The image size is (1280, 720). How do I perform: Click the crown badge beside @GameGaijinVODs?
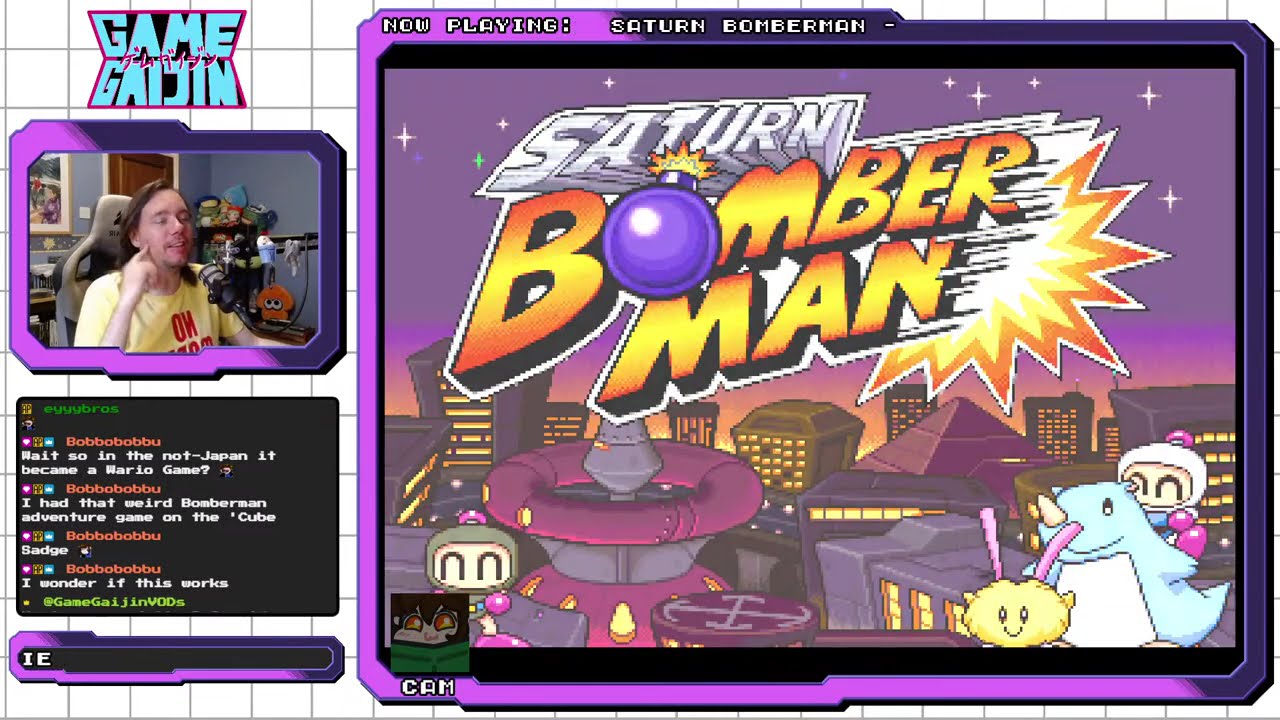point(27,603)
